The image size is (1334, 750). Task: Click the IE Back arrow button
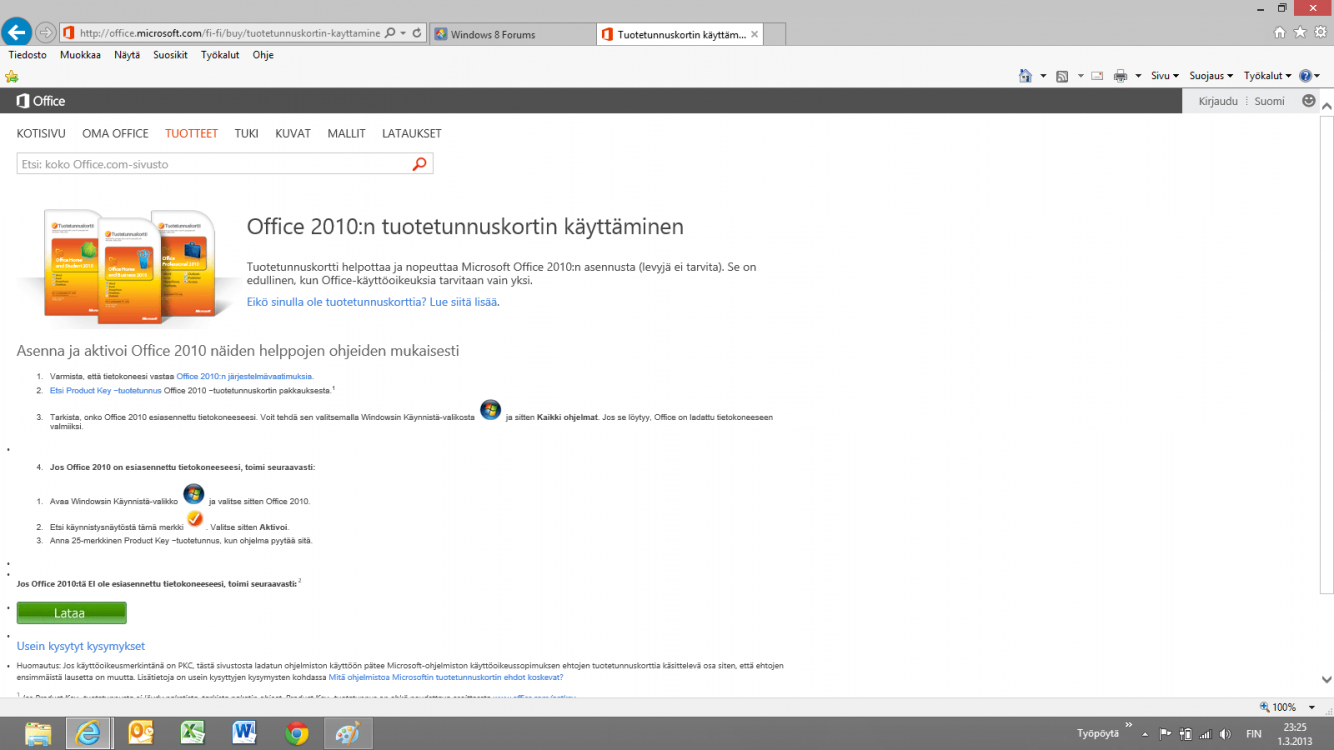[x=16, y=32]
